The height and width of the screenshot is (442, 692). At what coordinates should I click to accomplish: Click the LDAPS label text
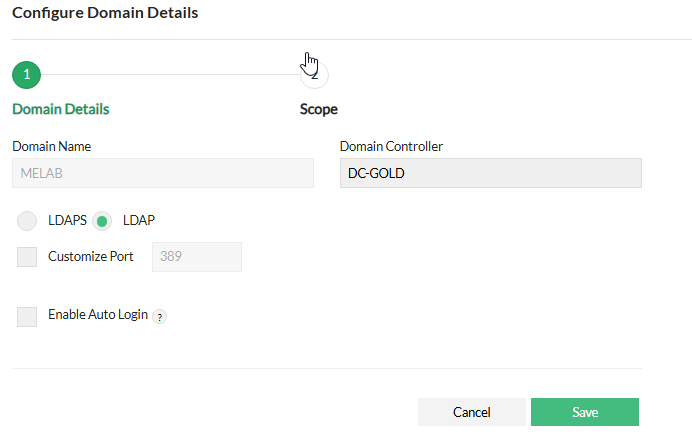[x=67, y=220]
